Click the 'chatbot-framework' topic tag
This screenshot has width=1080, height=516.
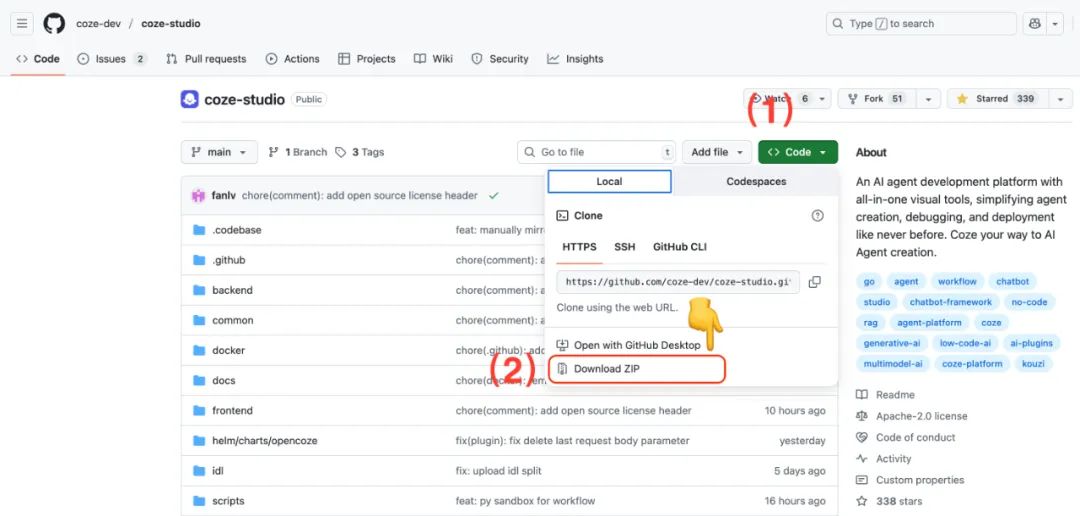pyautogui.click(x=951, y=302)
